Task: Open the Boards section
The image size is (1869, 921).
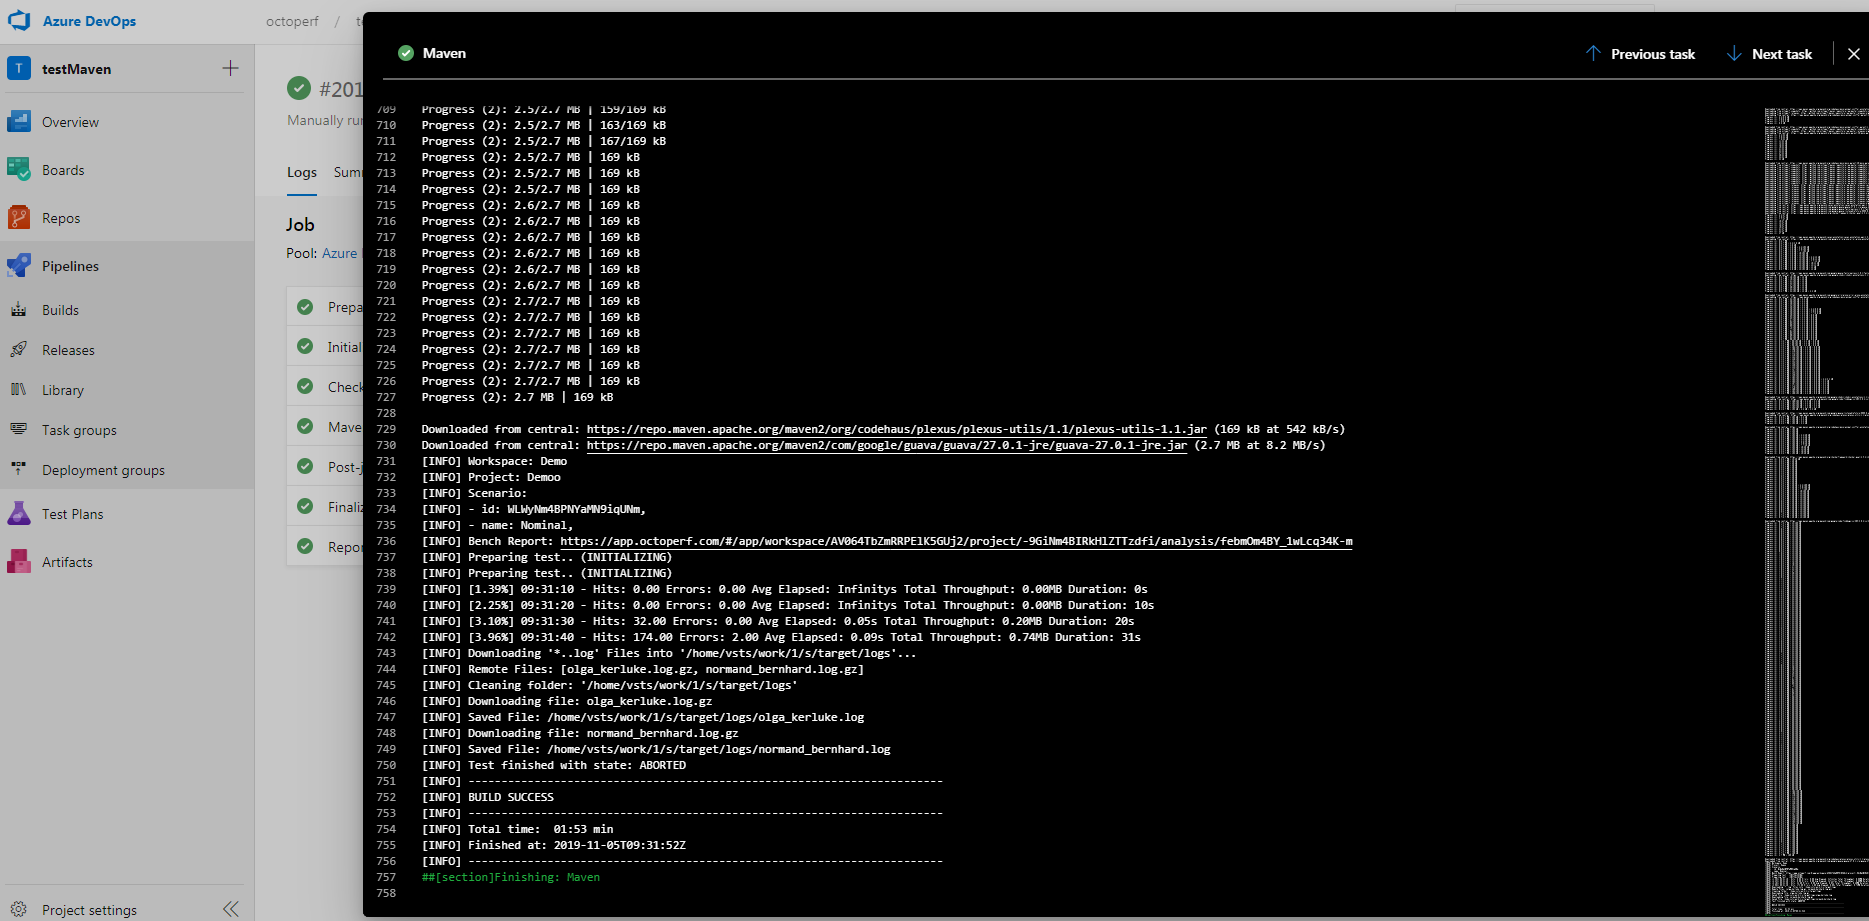Action: (x=62, y=169)
